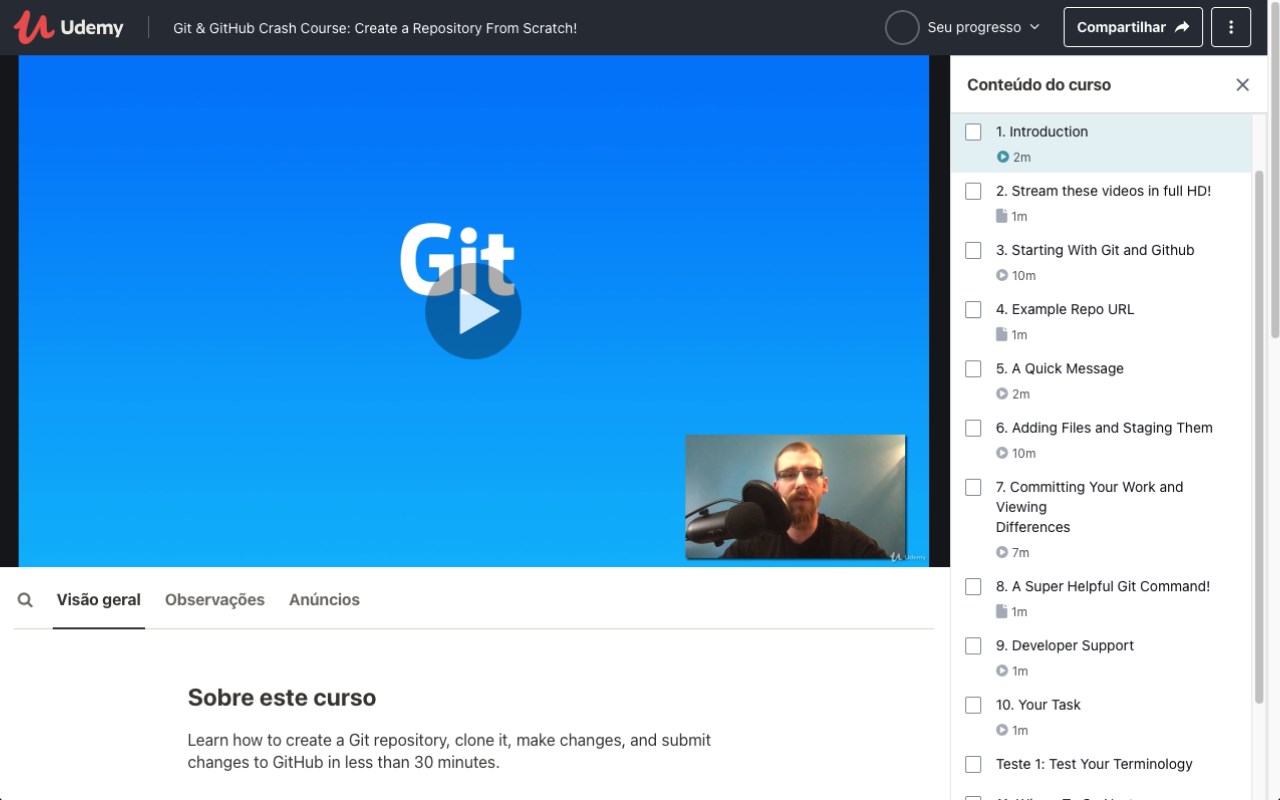1280x800 pixels.
Task: Close the Conteúdo do curso panel
Action: pyautogui.click(x=1242, y=85)
